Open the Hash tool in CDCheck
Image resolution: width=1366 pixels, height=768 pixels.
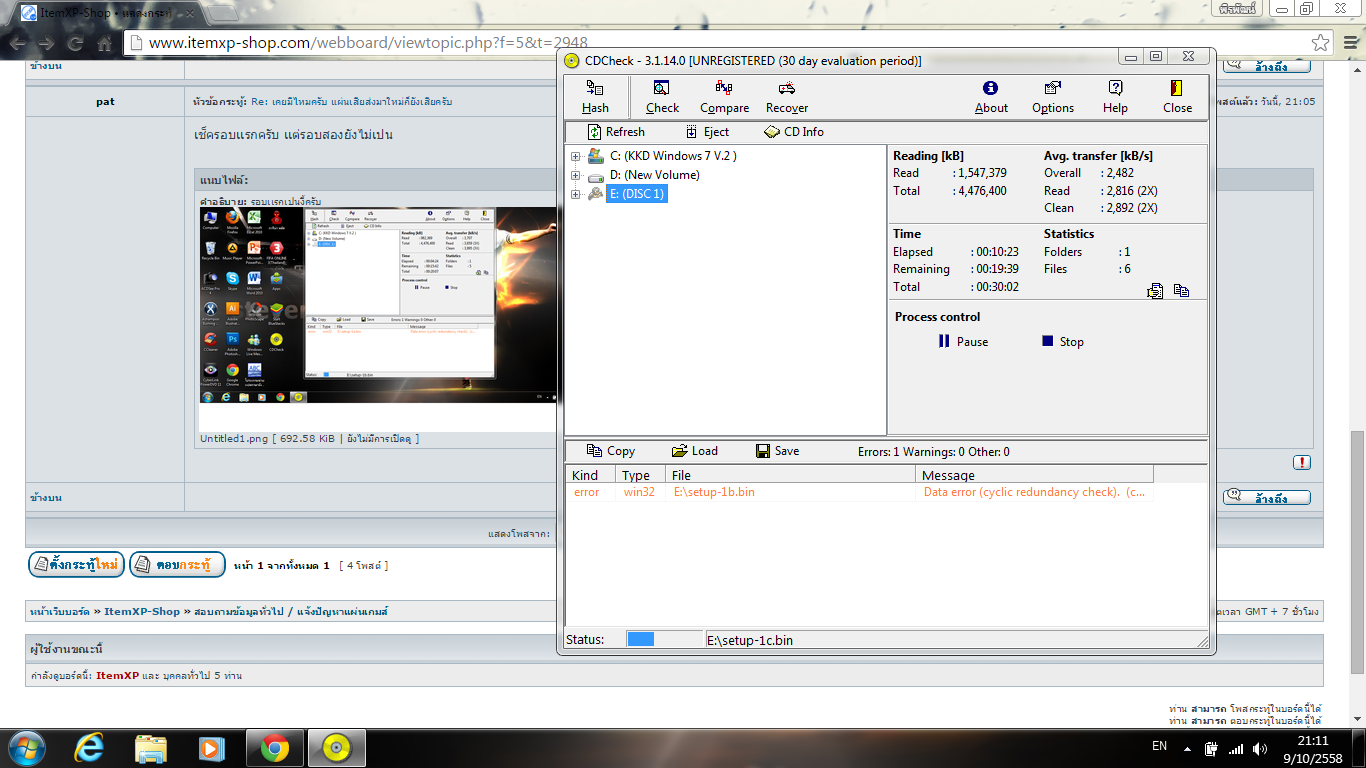tap(595, 97)
